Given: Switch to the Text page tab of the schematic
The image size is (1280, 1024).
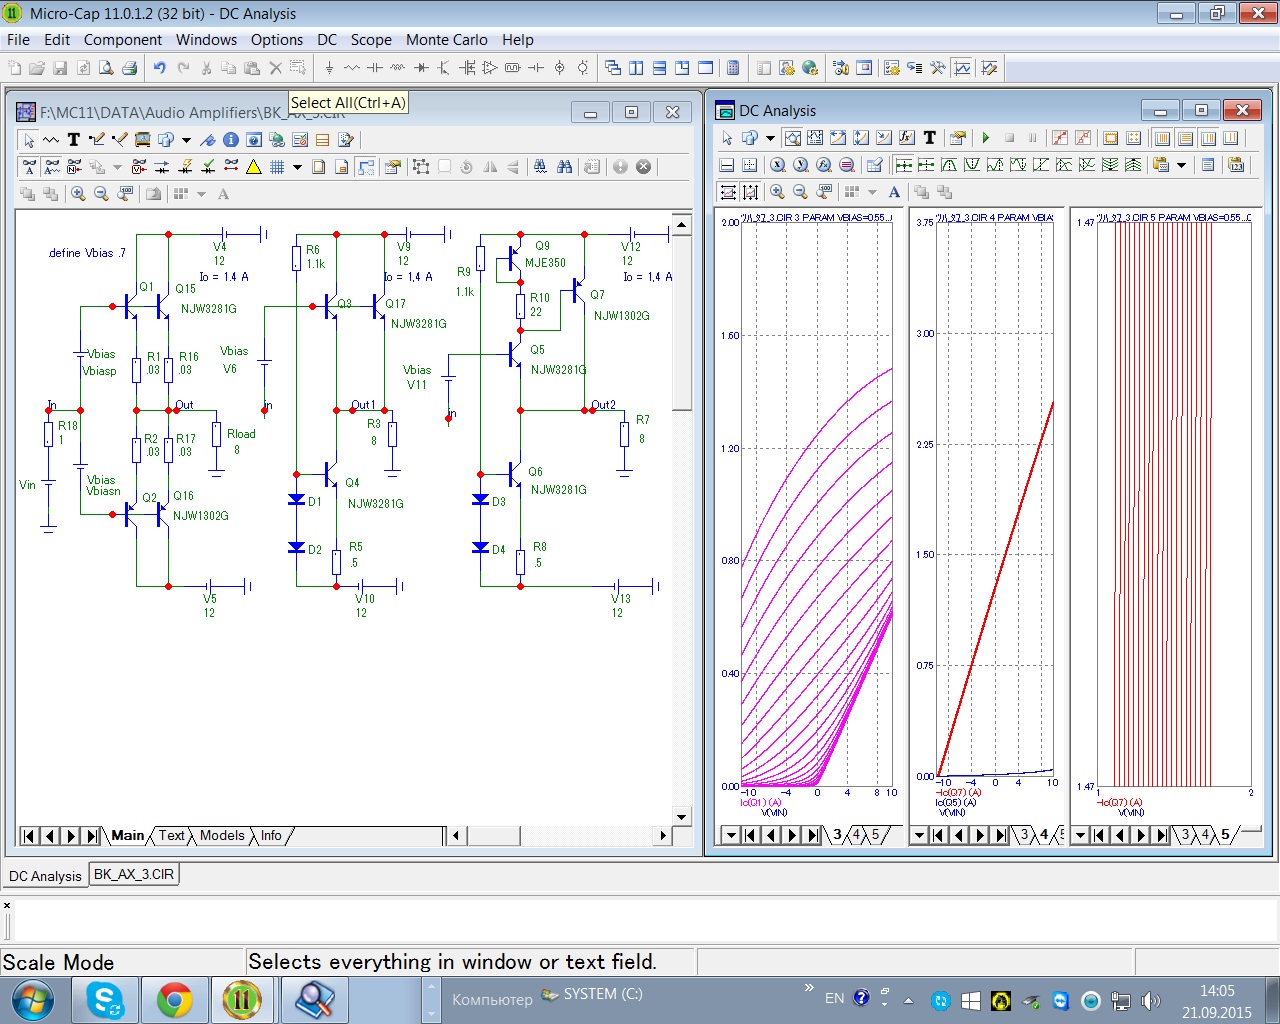Looking at the screenshot, I should [172, 835].
